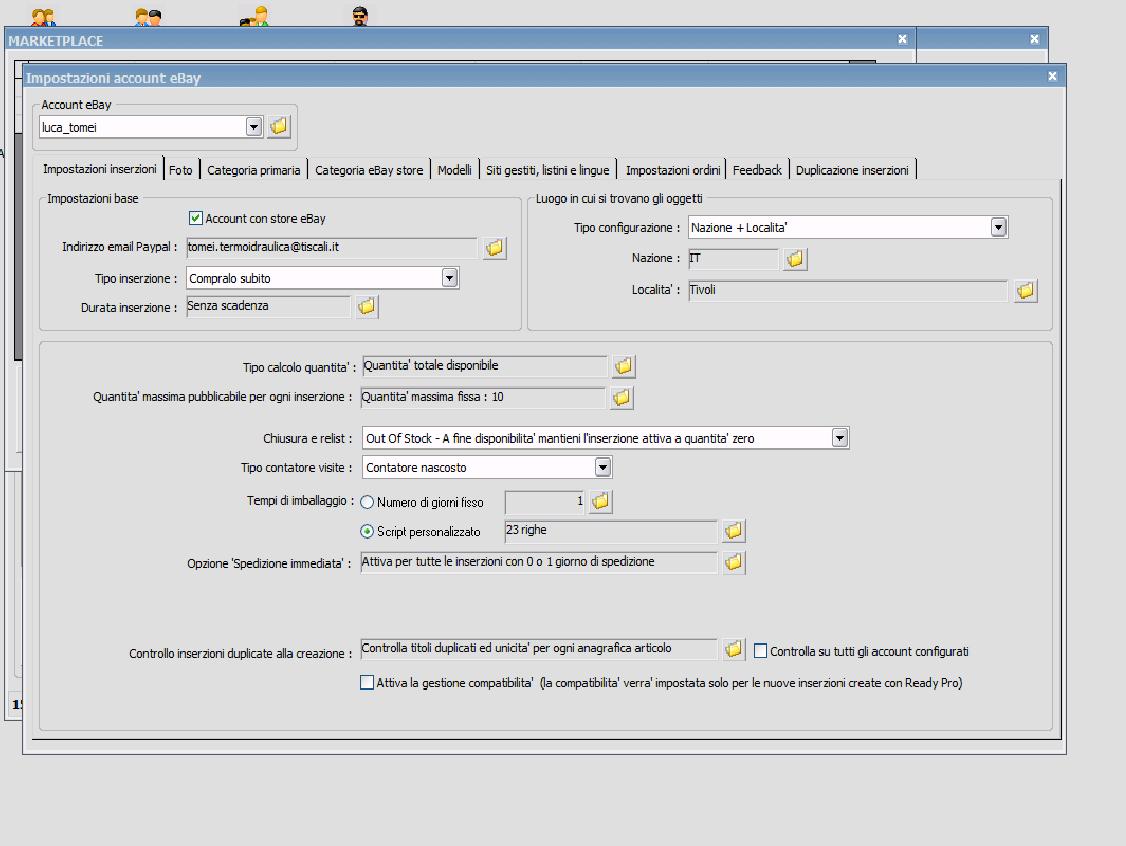Viewport: 1126px width, 846px height.
Task: Open the Impostazioni ordini tab
Action: (x=673, y=170)
